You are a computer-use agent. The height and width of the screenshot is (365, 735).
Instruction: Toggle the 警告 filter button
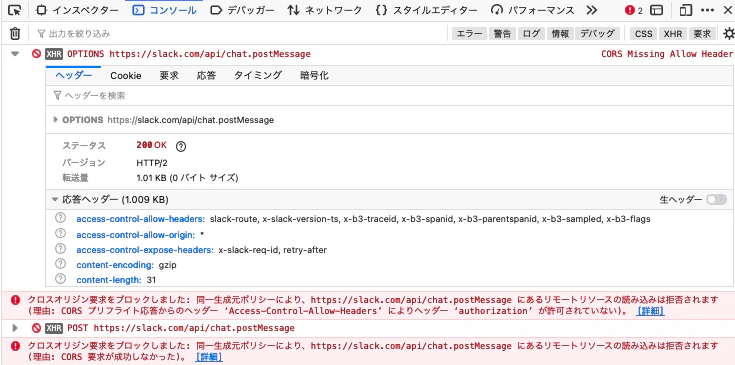point(502,33)
